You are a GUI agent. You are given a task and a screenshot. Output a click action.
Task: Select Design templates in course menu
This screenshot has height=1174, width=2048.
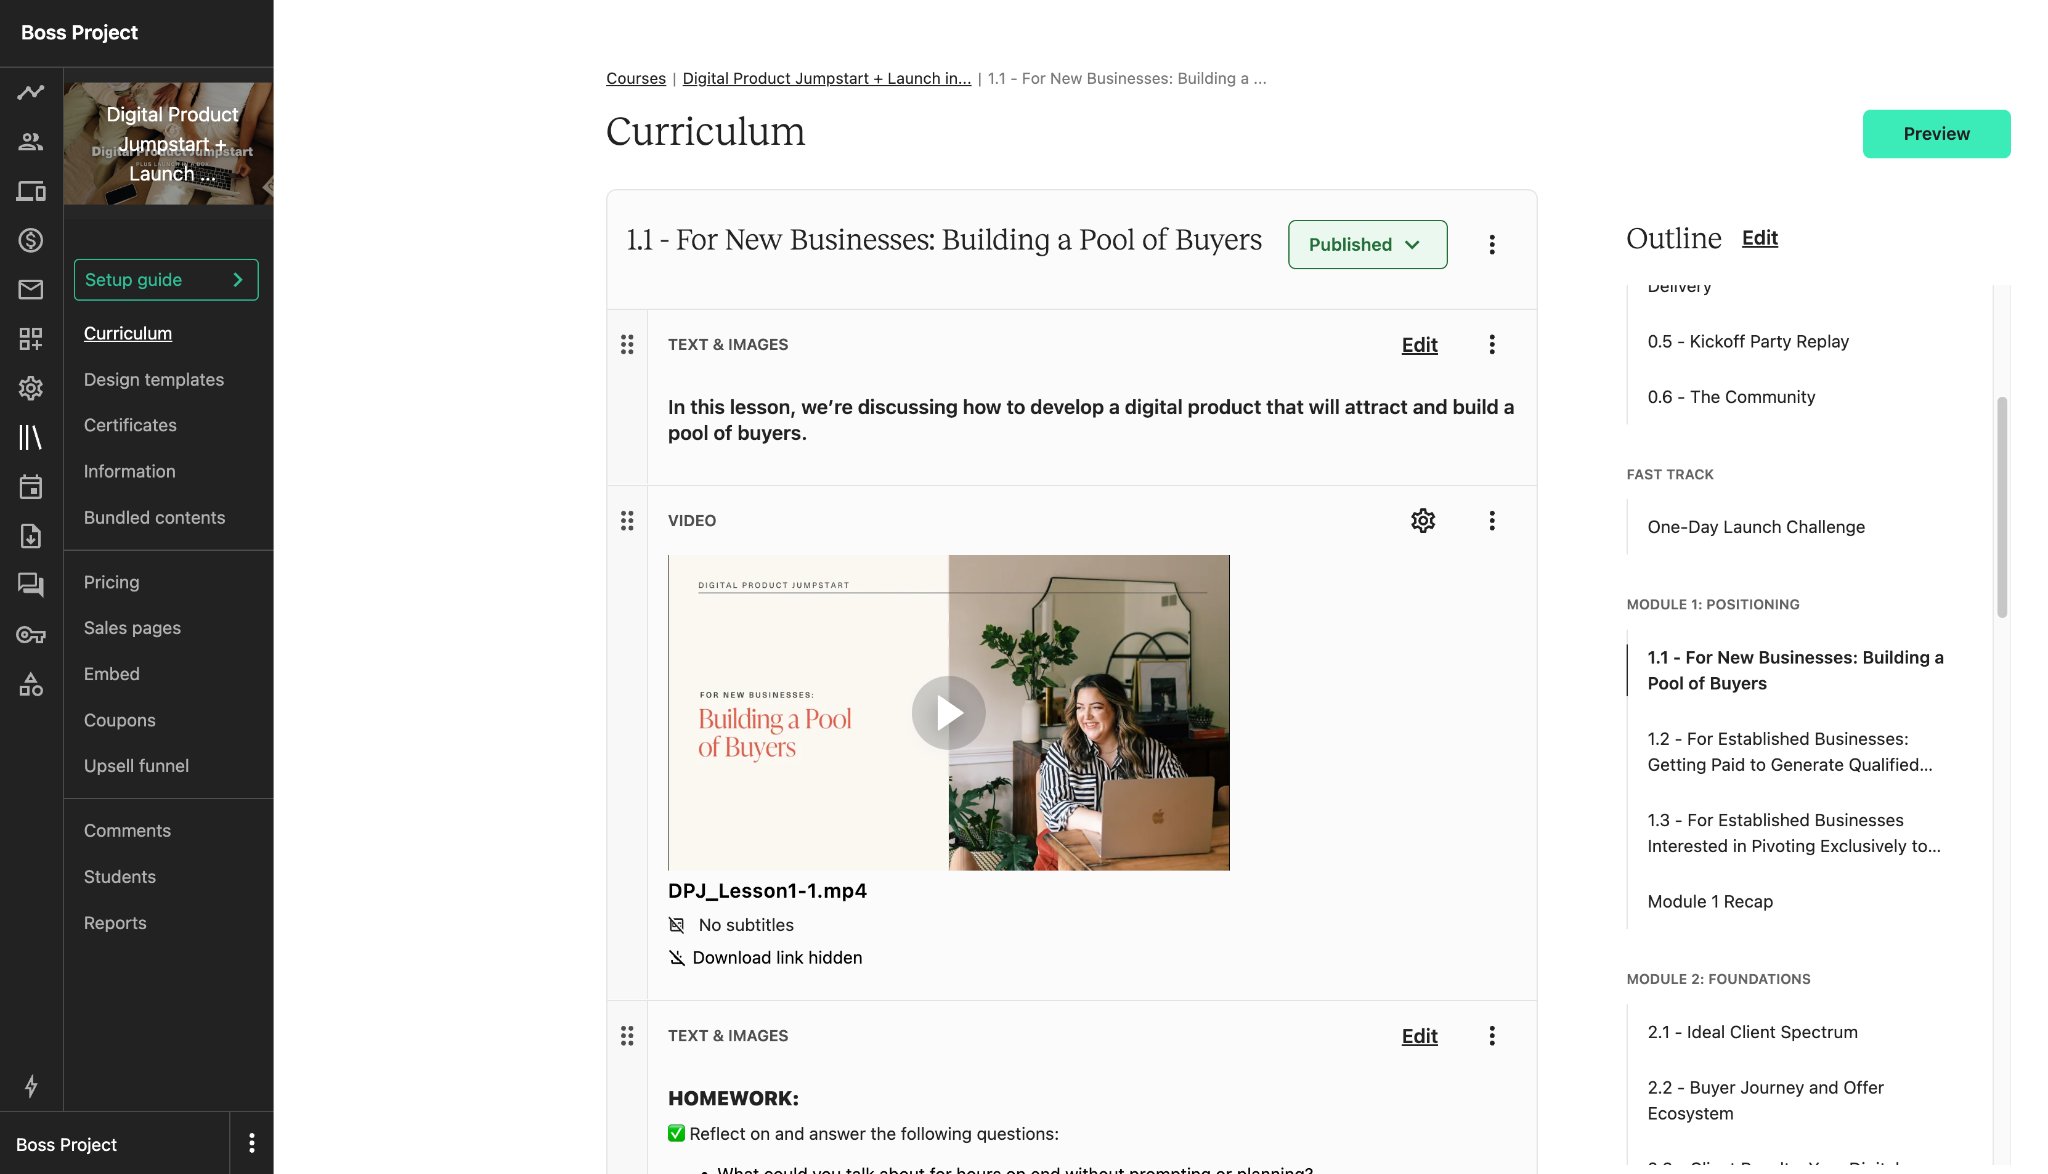154,380
